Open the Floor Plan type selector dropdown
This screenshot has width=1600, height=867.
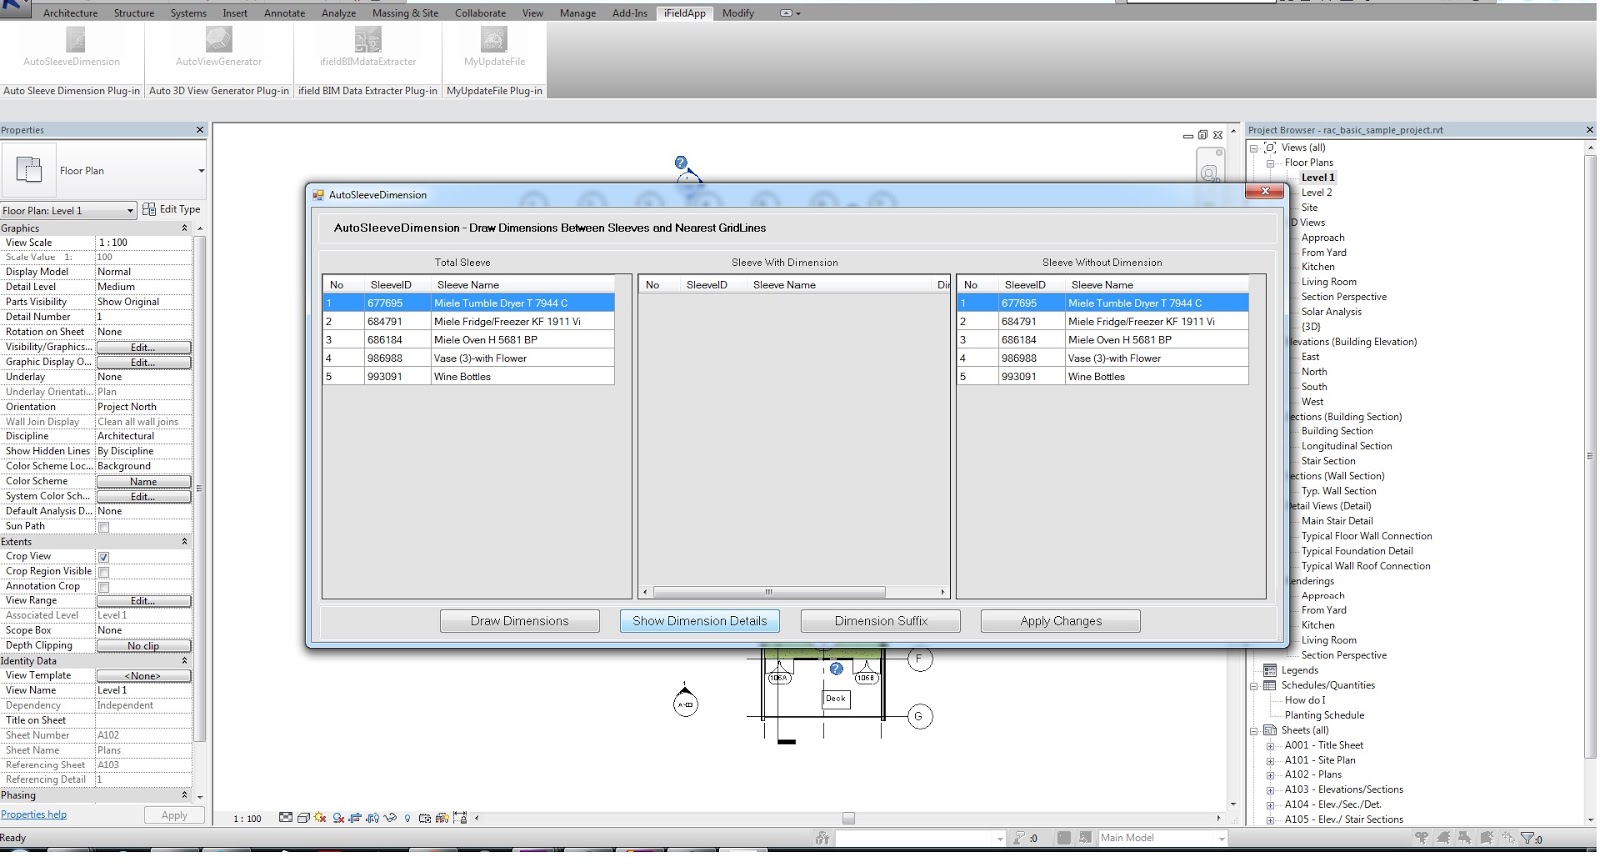click(x=201, y=171)
